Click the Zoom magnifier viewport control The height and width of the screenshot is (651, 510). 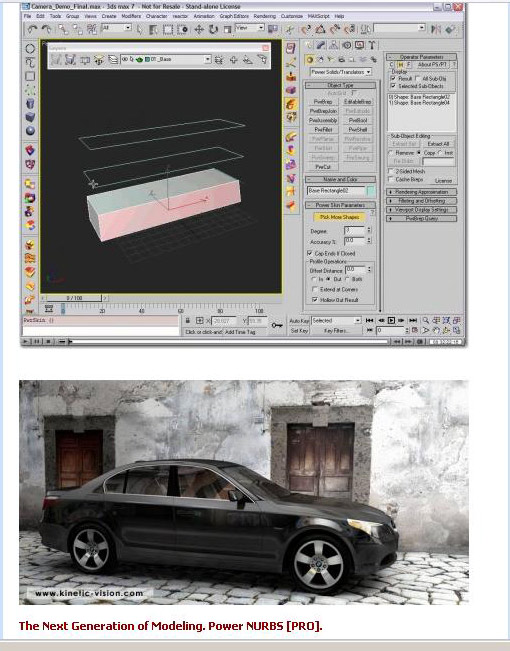point(426,320)
